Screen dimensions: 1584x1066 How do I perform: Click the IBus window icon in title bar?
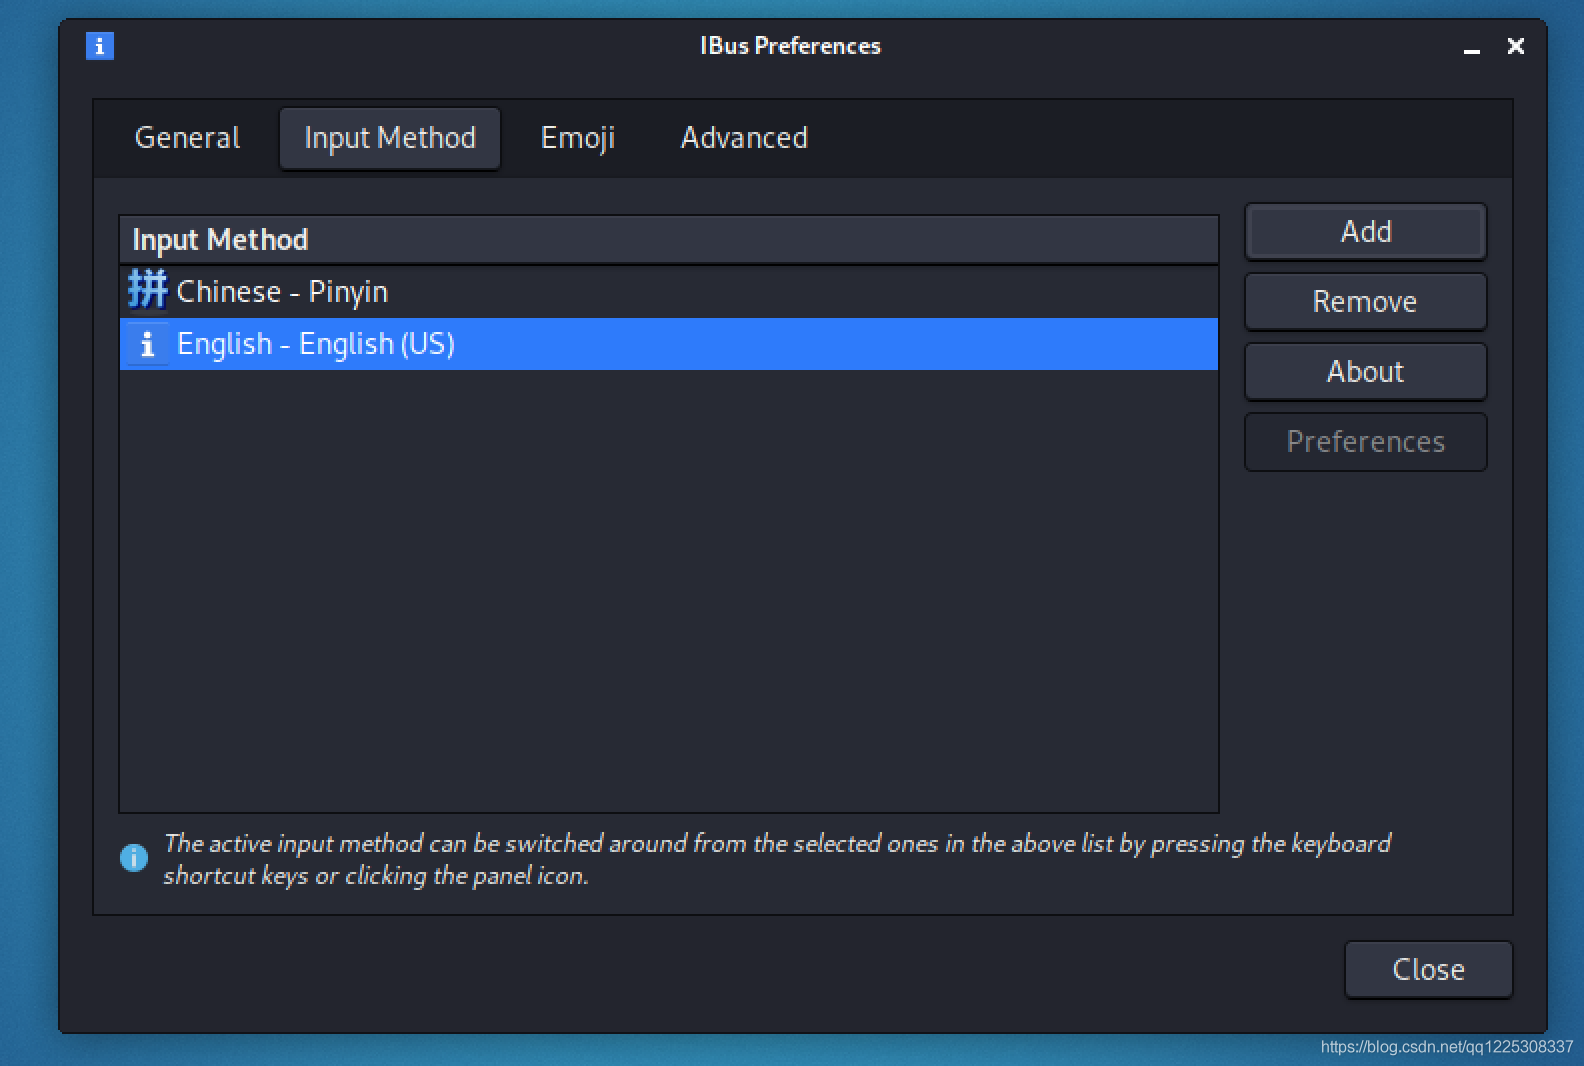click(100, 46)
